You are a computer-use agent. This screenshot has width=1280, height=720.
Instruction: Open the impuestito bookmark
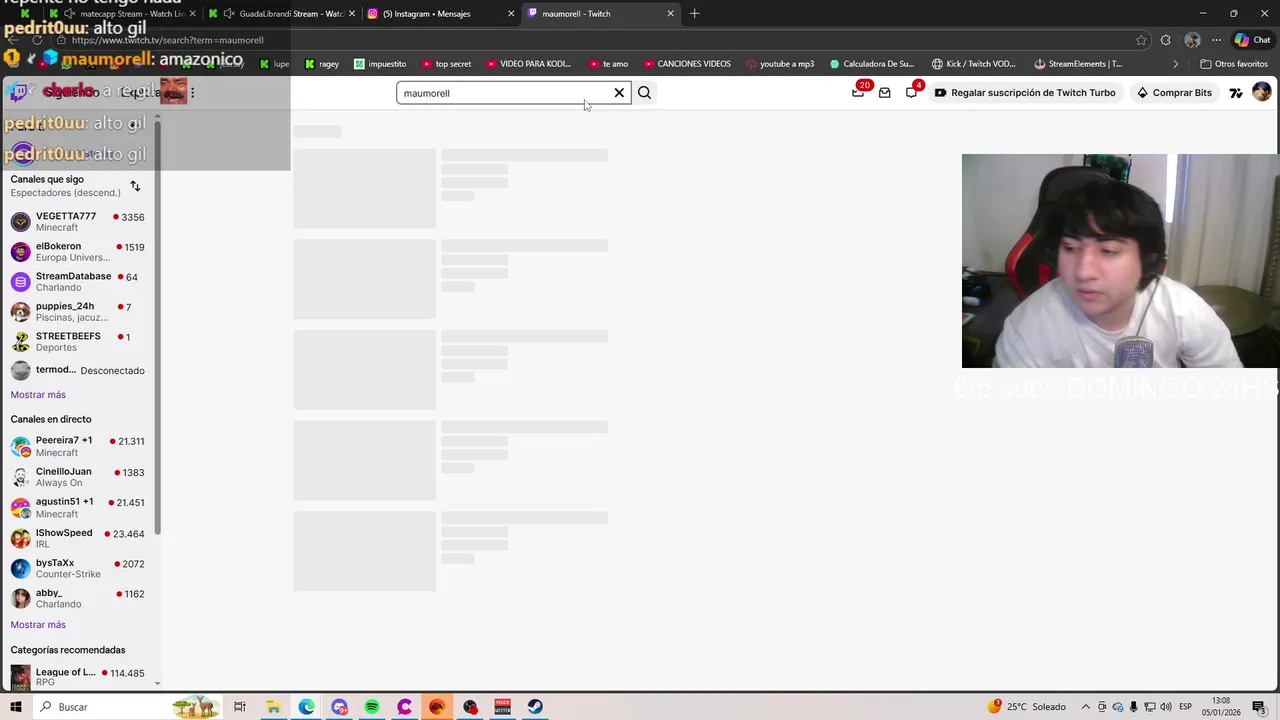point(380,64)
